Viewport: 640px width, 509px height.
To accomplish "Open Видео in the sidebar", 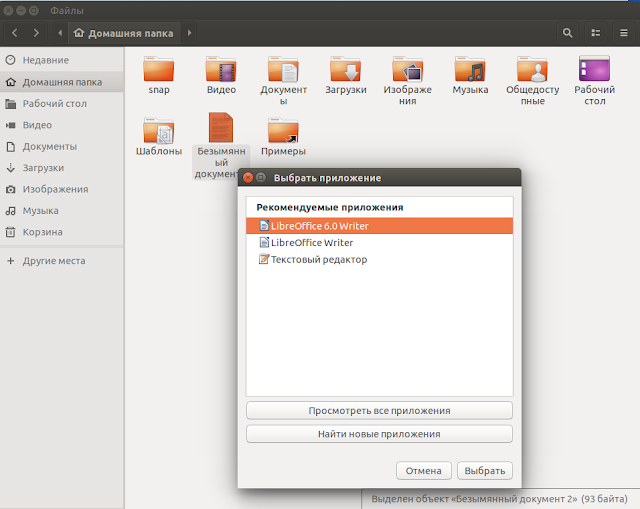I will pyautogui.click(x=62, y=125).
